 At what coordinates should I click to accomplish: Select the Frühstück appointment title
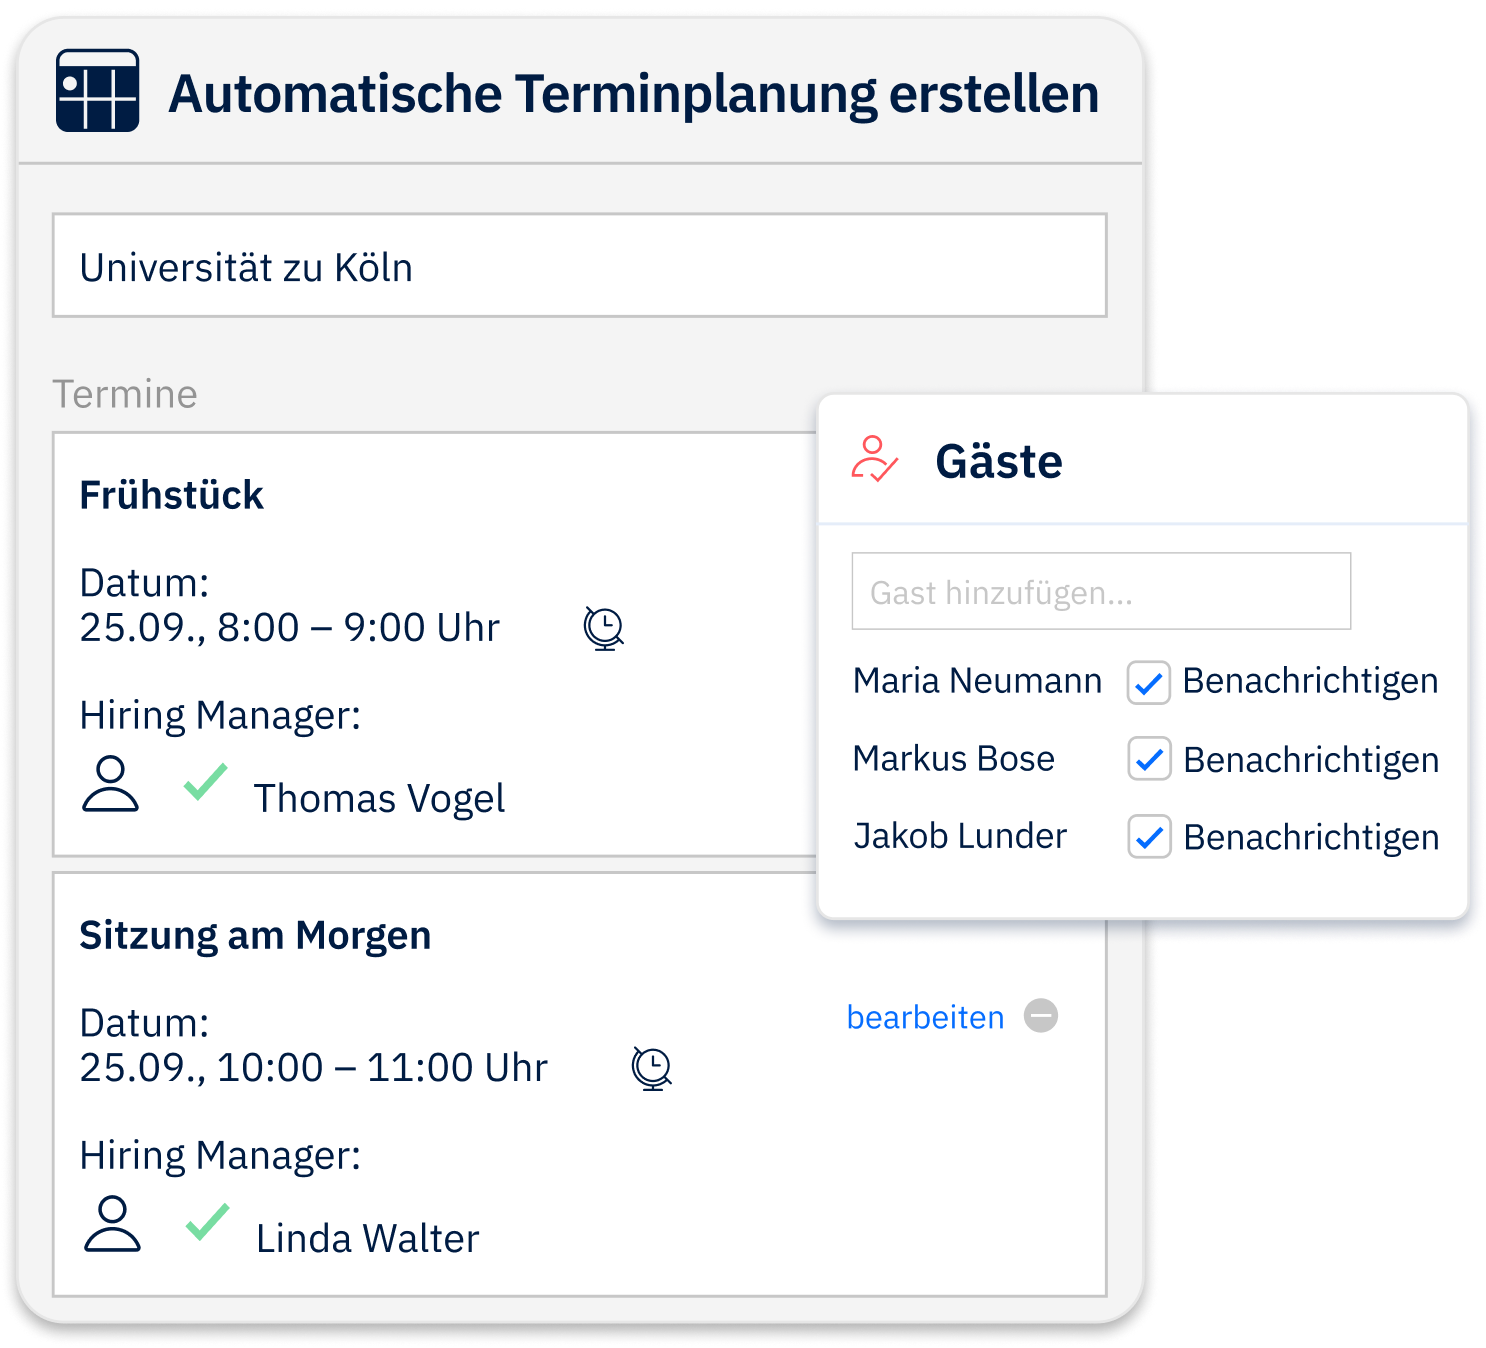[171, 495]
